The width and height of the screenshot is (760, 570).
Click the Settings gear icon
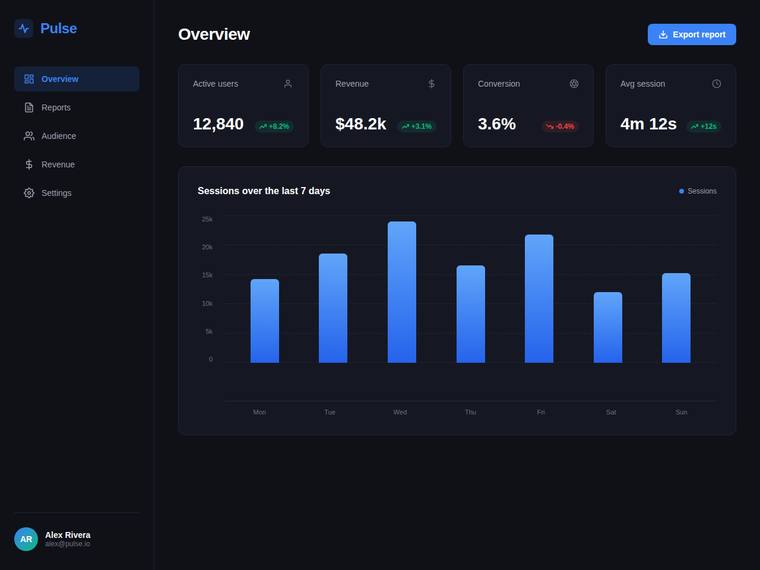[x=29, y=193]
